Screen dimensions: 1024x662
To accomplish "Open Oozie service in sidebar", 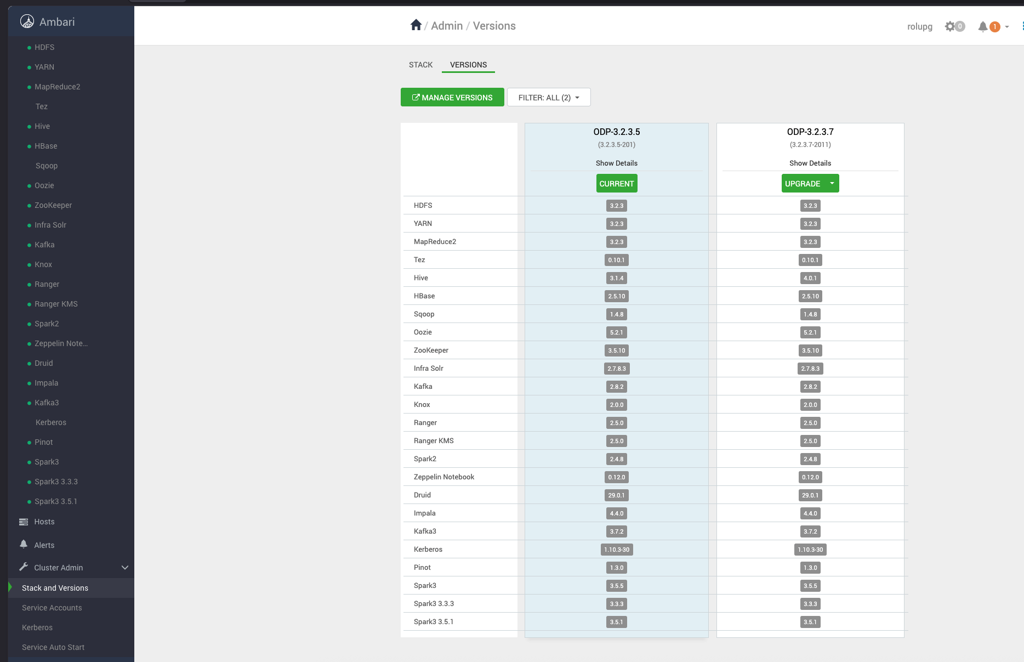I will tap(44, 185).
